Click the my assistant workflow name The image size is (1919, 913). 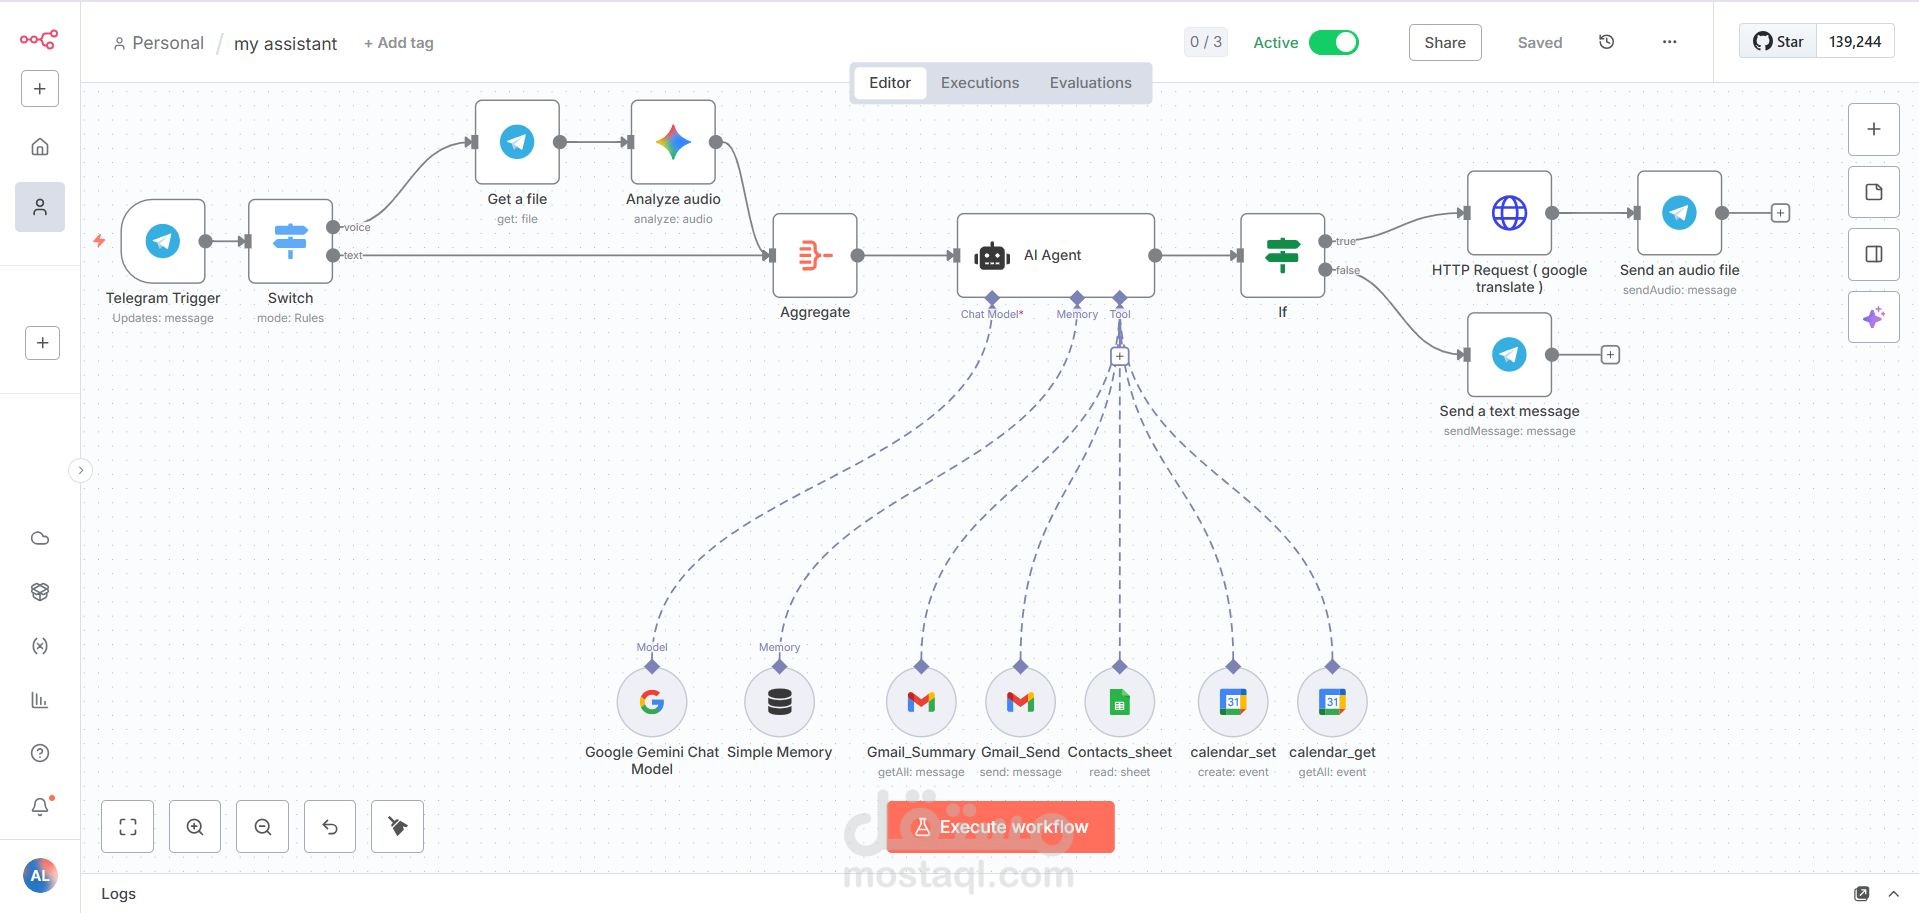[286, 44]
